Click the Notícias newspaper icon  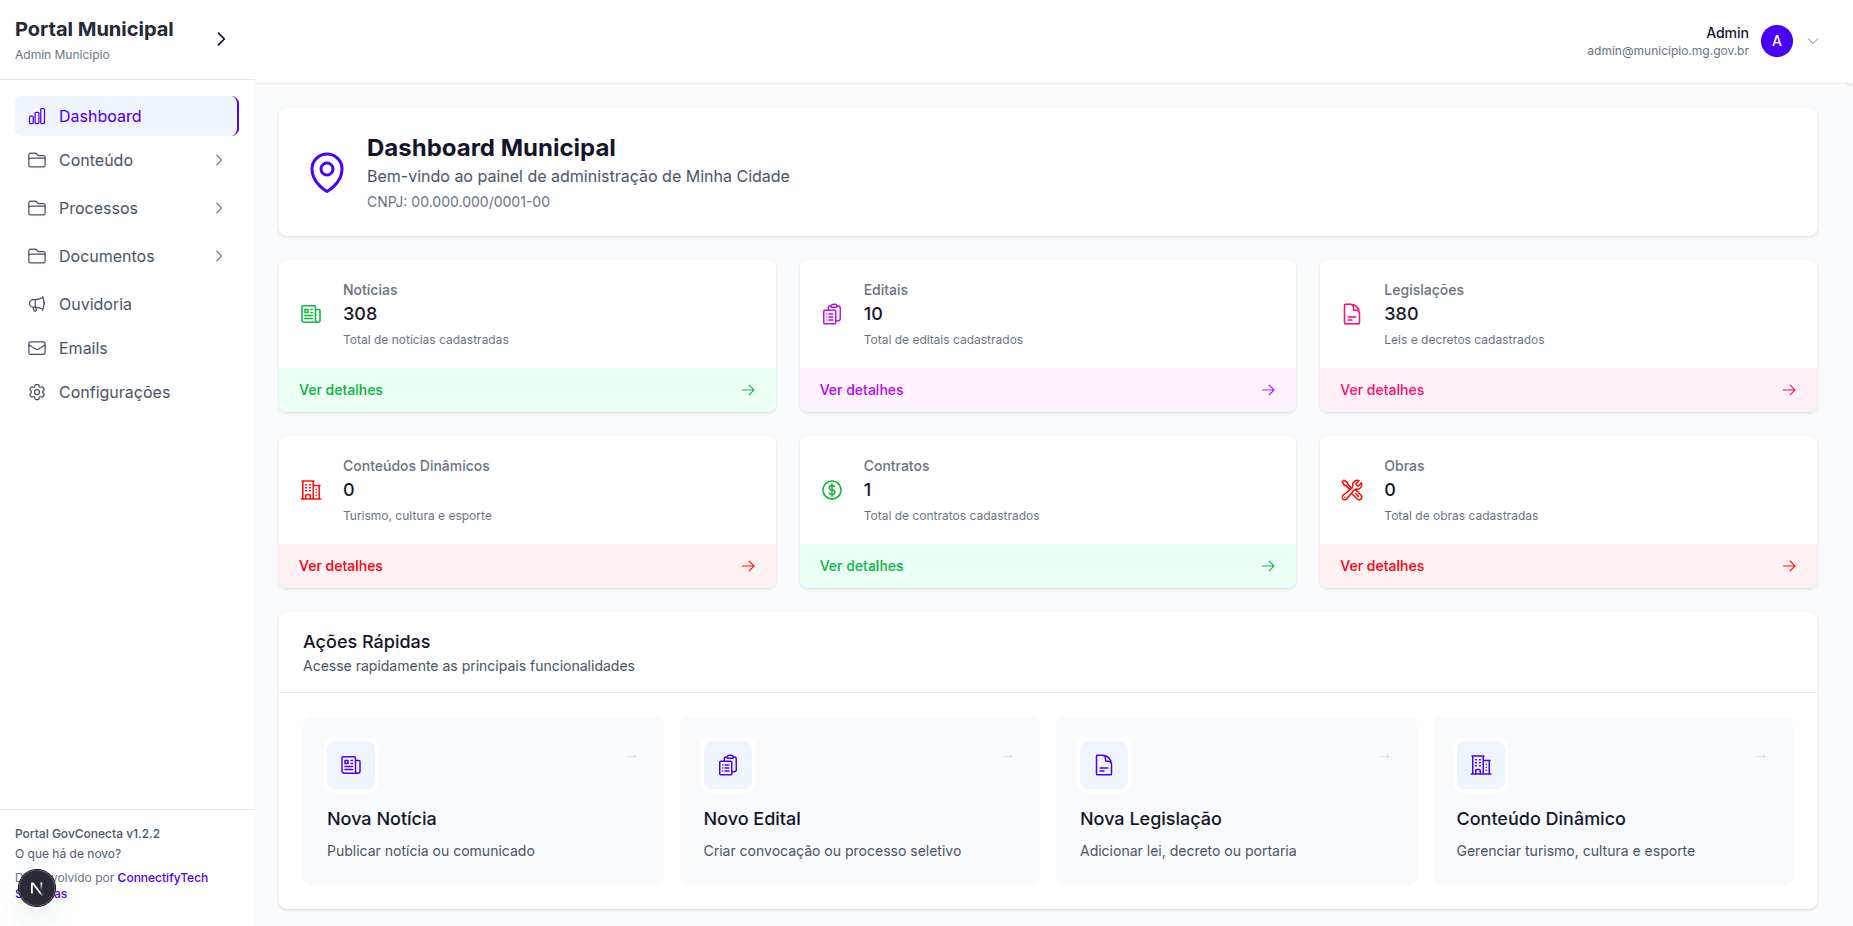[310, 313]
